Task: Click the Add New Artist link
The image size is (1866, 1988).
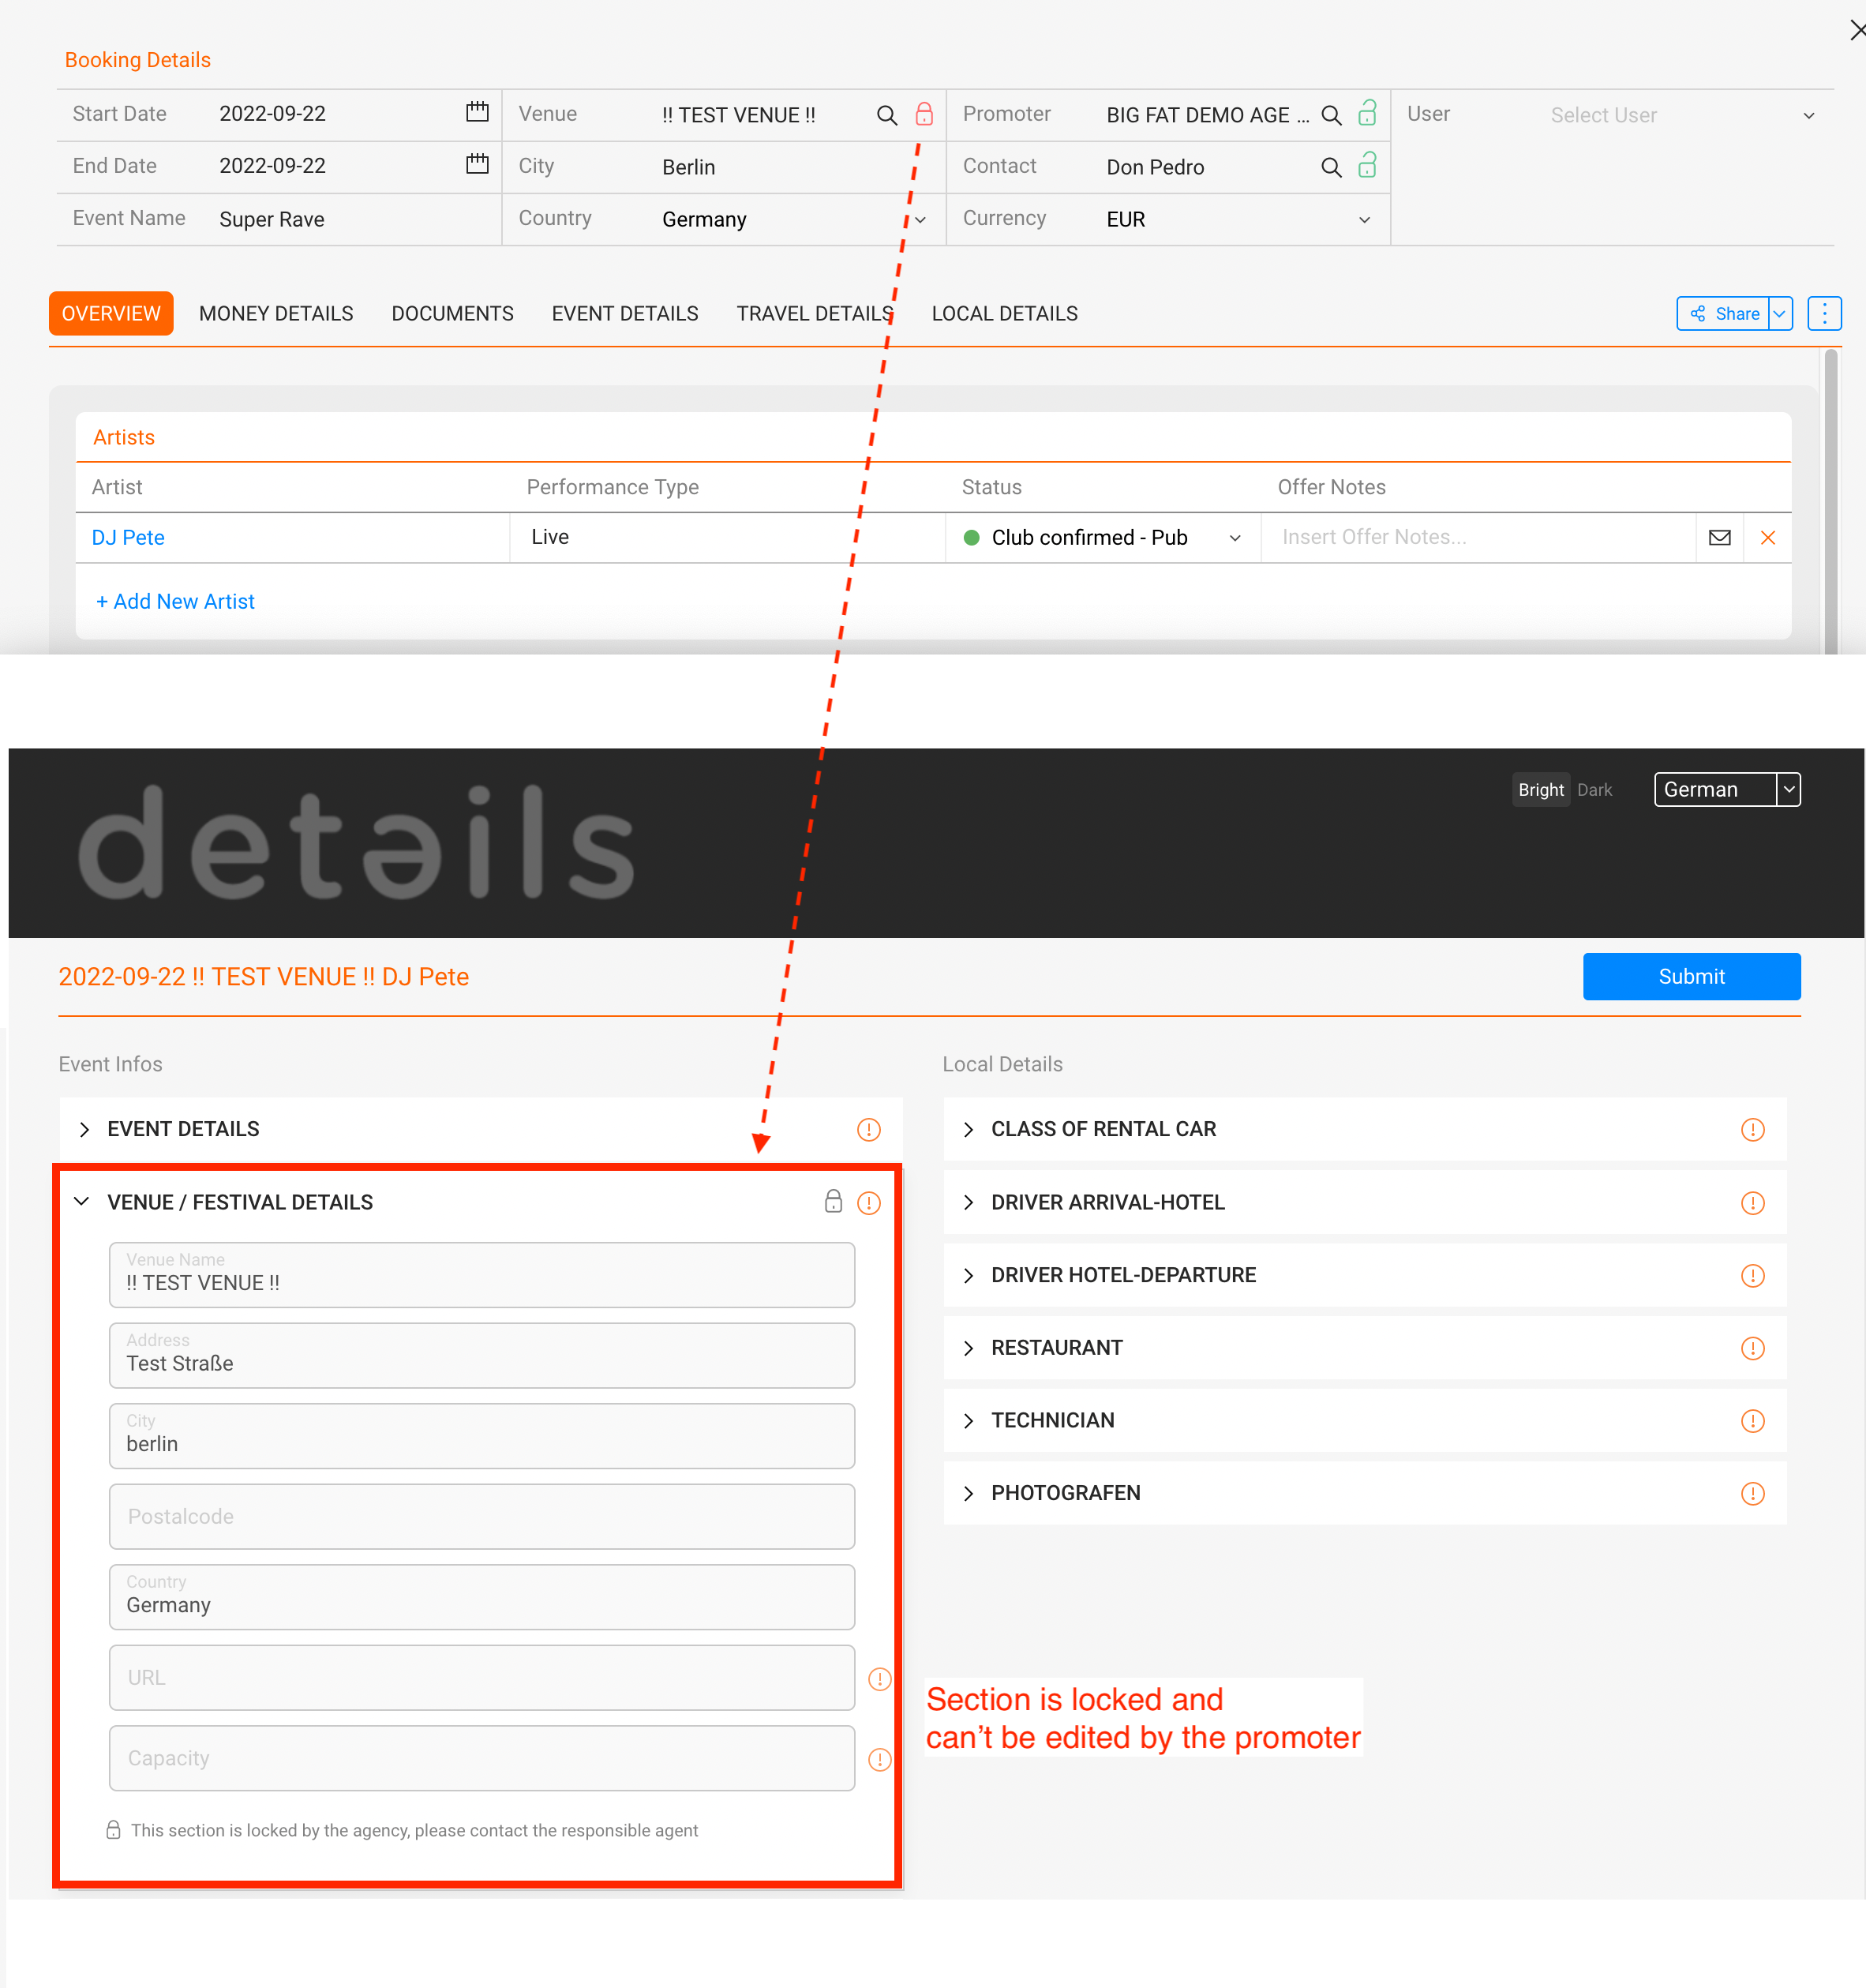Action: click(175, 601)
